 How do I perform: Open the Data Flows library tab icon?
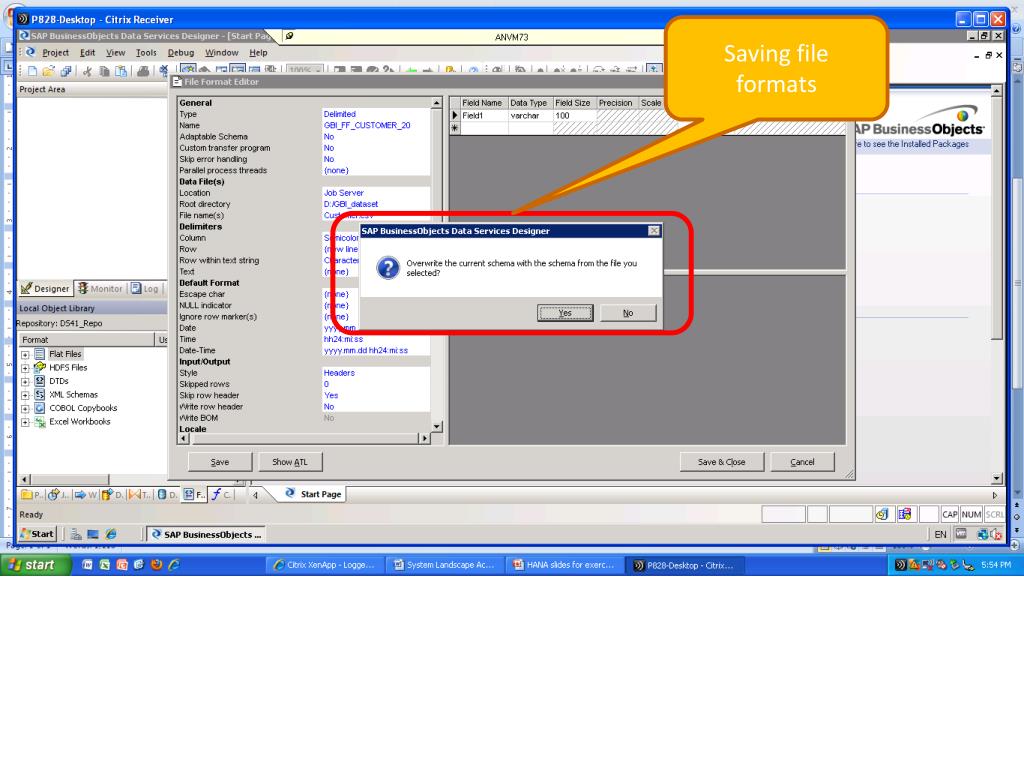pyautogui.click(x=108, y=494)
